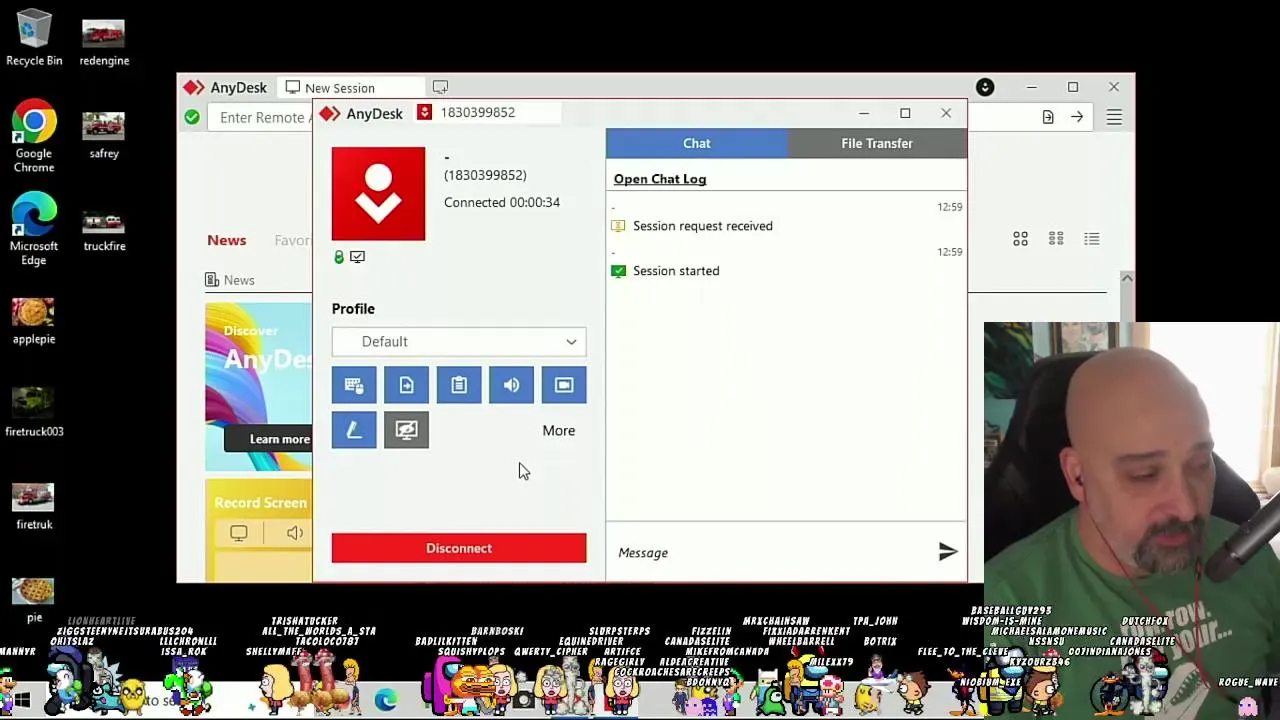Disconnect the current AnyDesk session

[459, 548]
